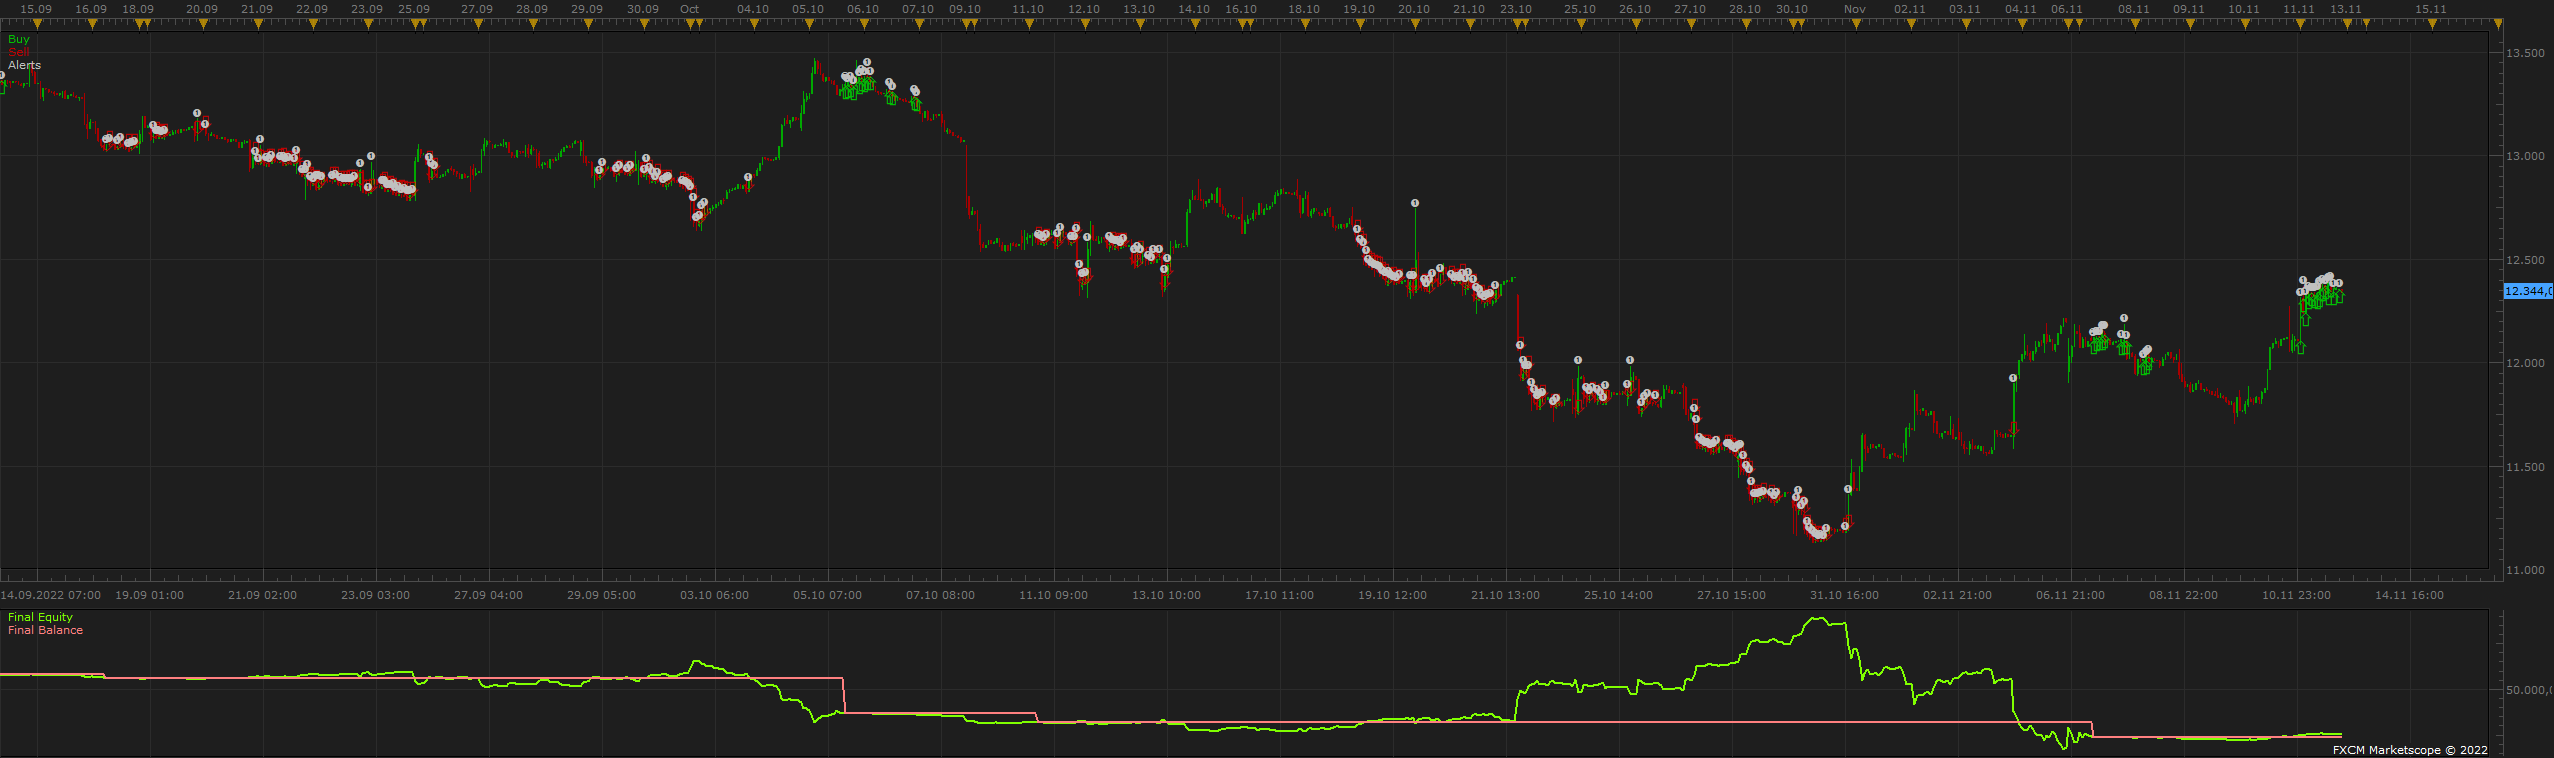Select the Alerts legend label

coord(25,65)
